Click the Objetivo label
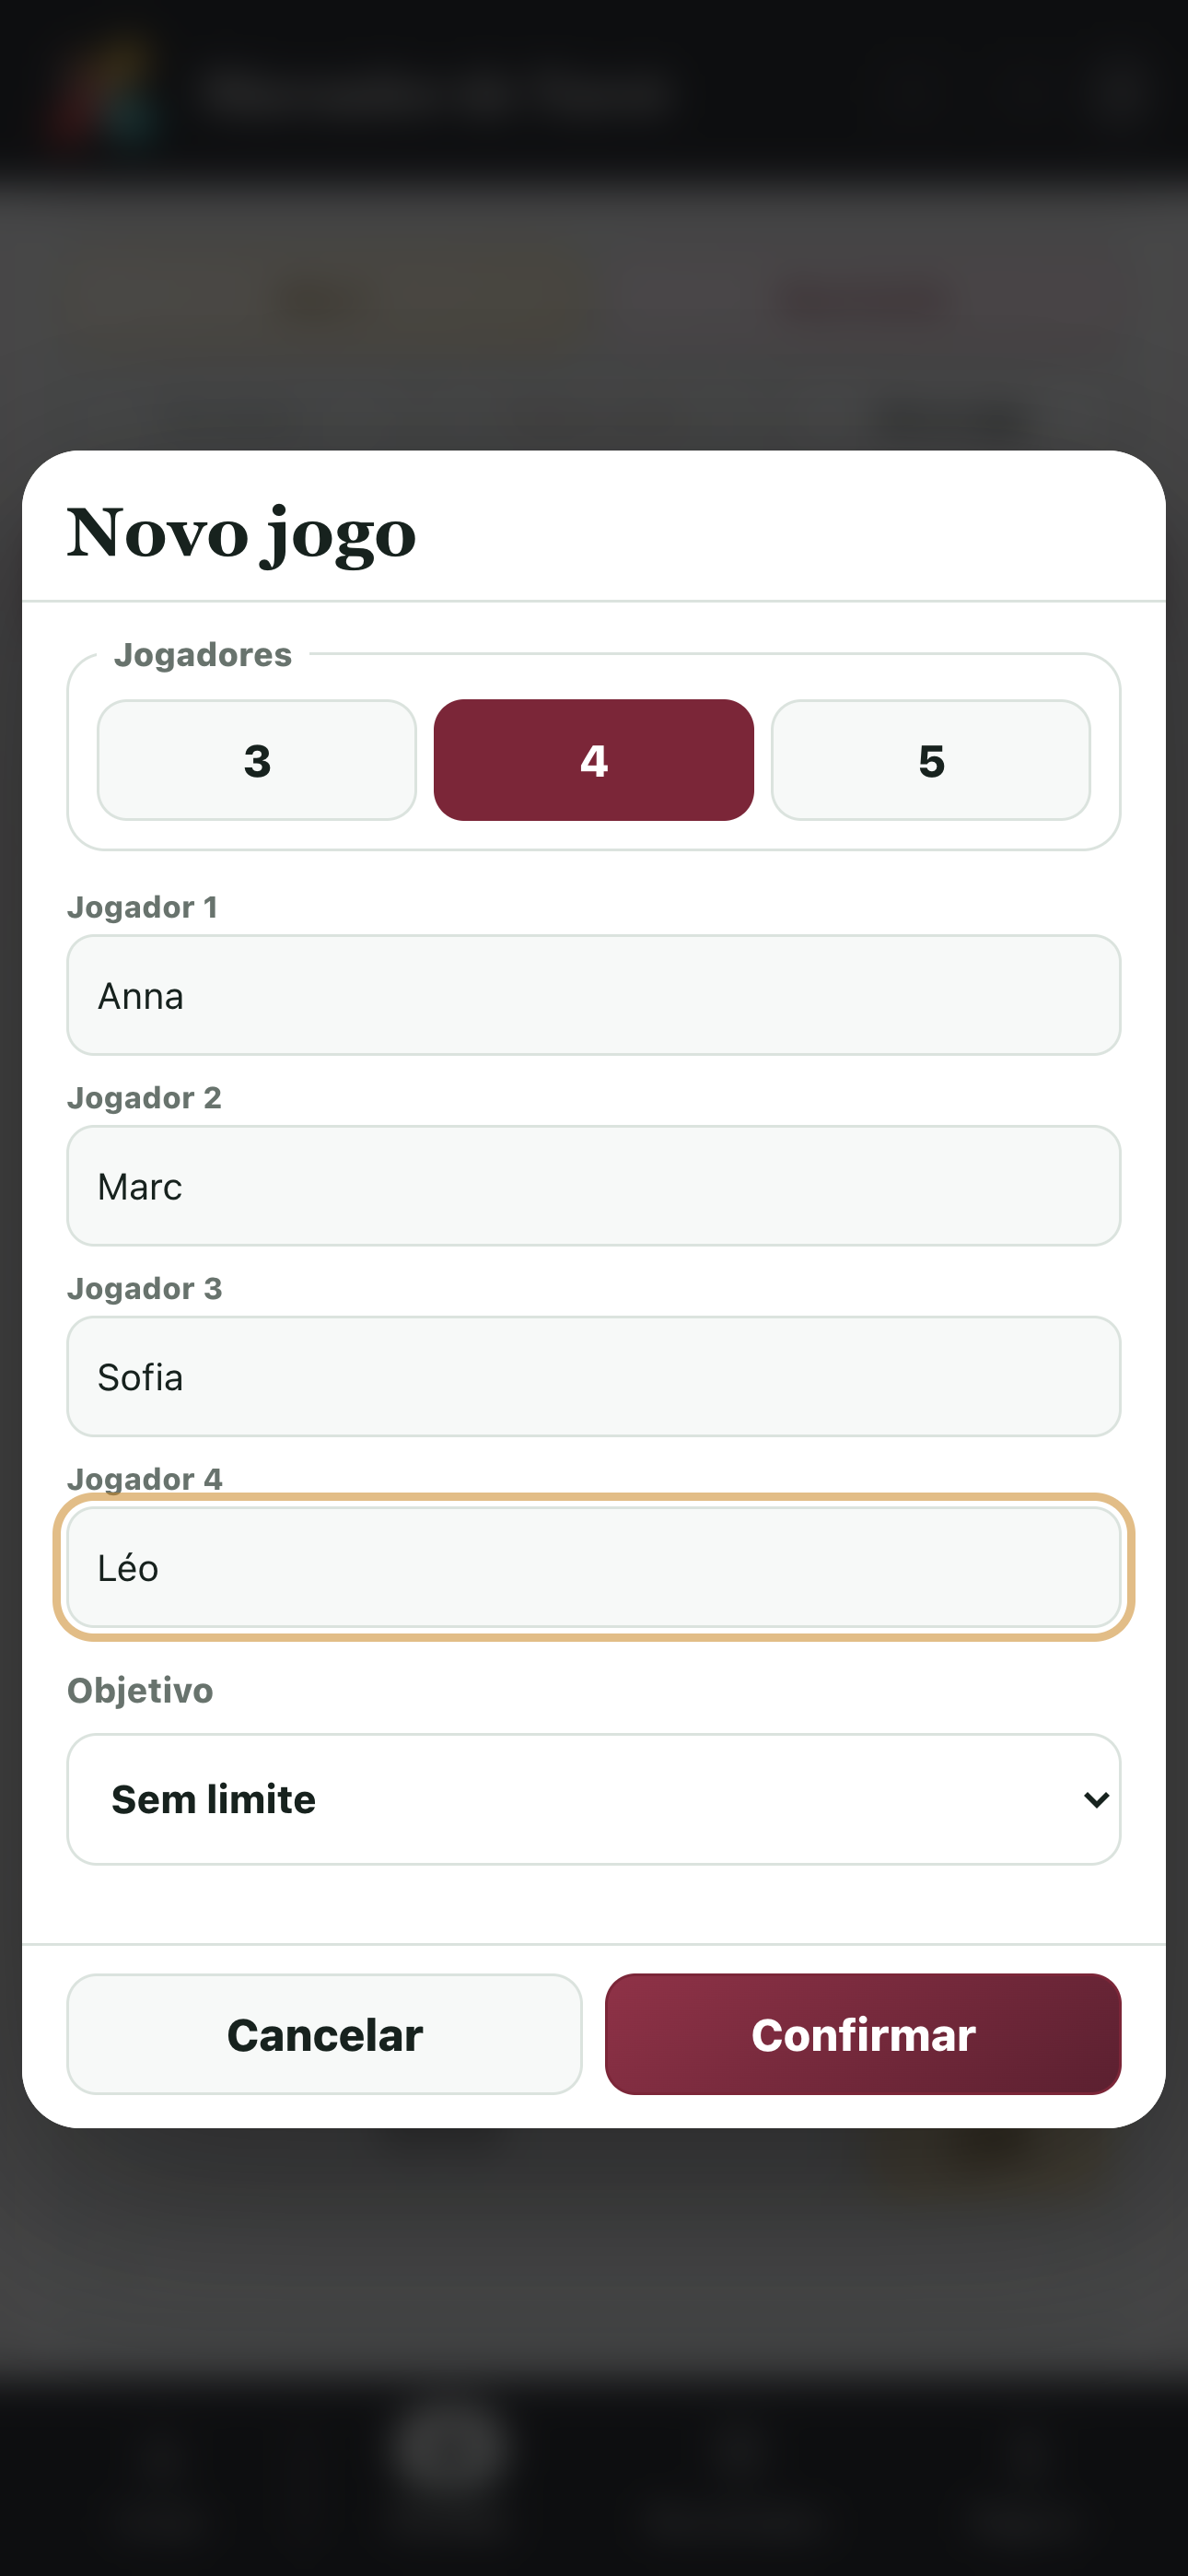The image size is (1188, 2576). (140, 1690)
